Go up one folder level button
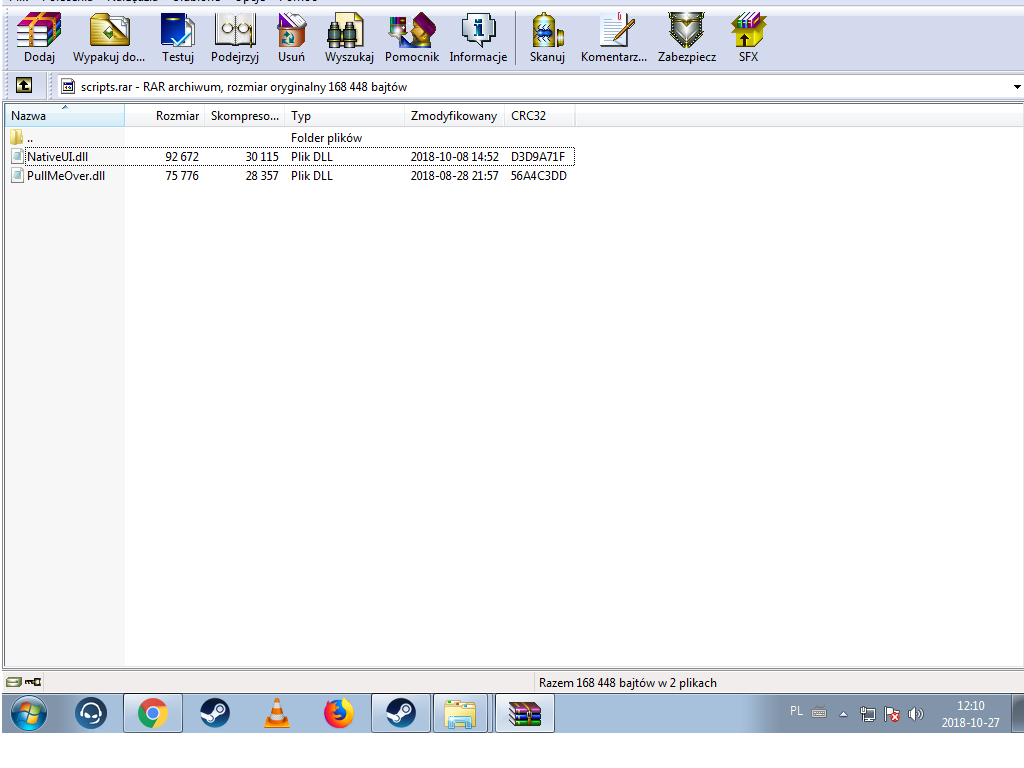 [x=24, y=86]
